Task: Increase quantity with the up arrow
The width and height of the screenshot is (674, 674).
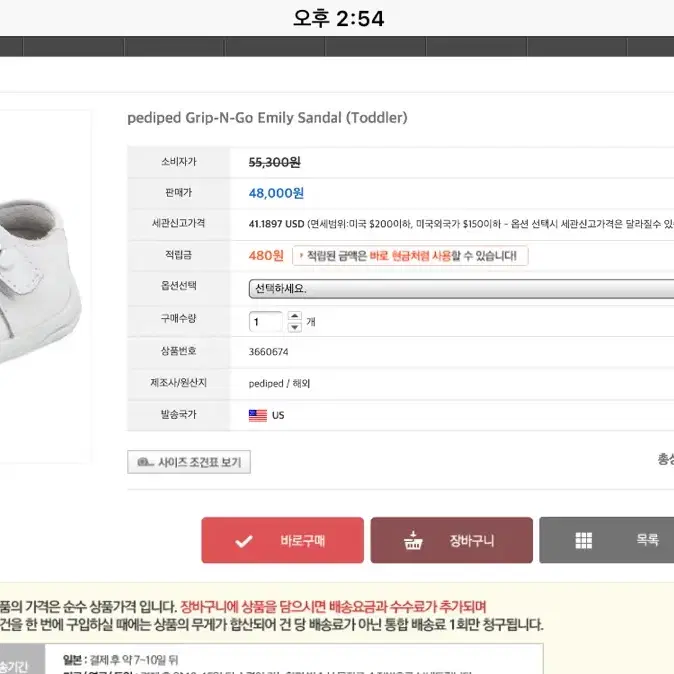Action: [x=294, y=316]
